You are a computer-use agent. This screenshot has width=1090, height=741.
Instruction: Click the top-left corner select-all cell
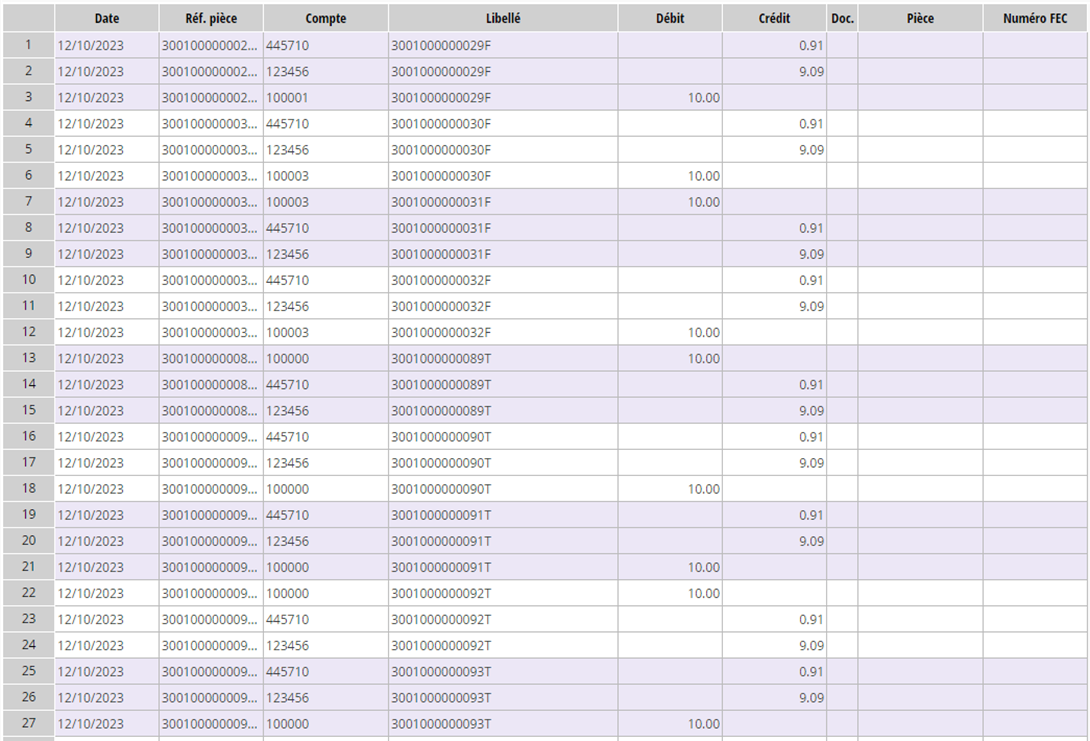[x=28, y=18]
